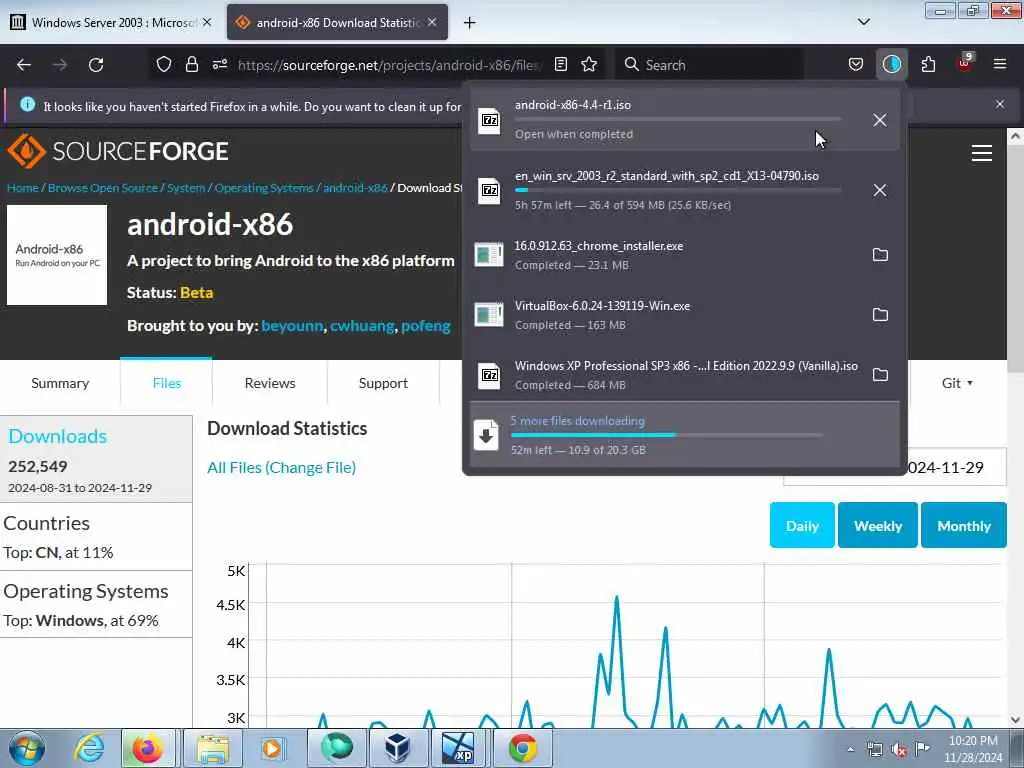The width and height of the screenshot is (1024, 768).
Task: Select the Files tab
Action: coord(167,383)
